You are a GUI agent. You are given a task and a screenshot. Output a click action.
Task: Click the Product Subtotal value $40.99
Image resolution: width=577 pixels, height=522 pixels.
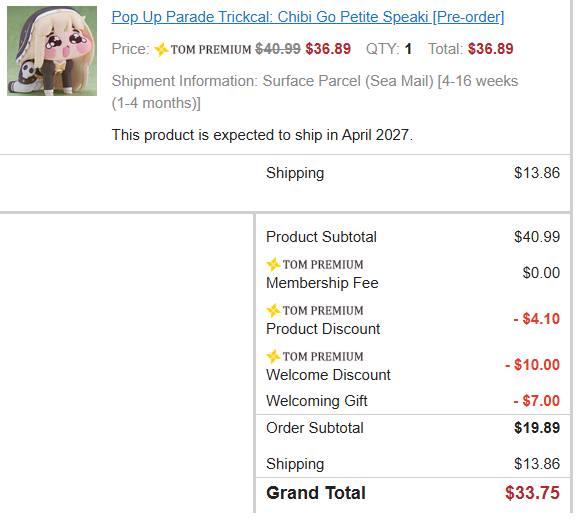(537, 237)
